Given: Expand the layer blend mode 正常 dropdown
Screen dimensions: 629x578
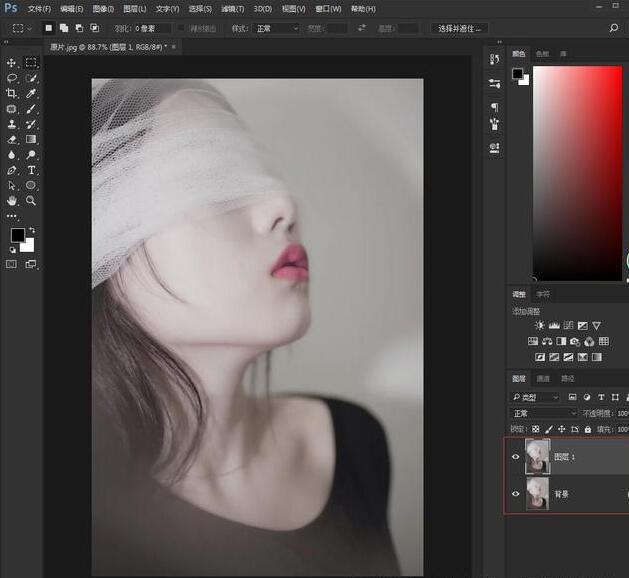Looking at the screenshot, I should (544, 413).
